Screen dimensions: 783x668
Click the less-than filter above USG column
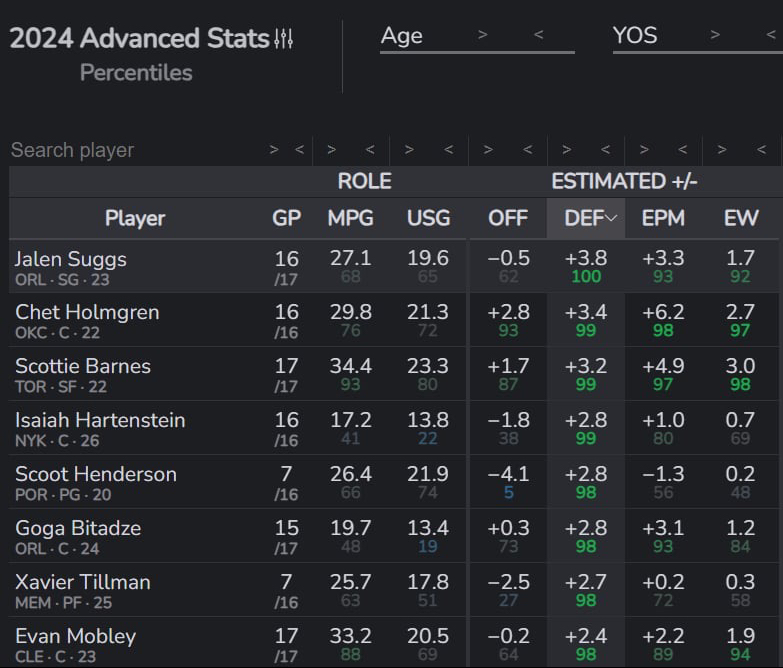tap(448, 150)
